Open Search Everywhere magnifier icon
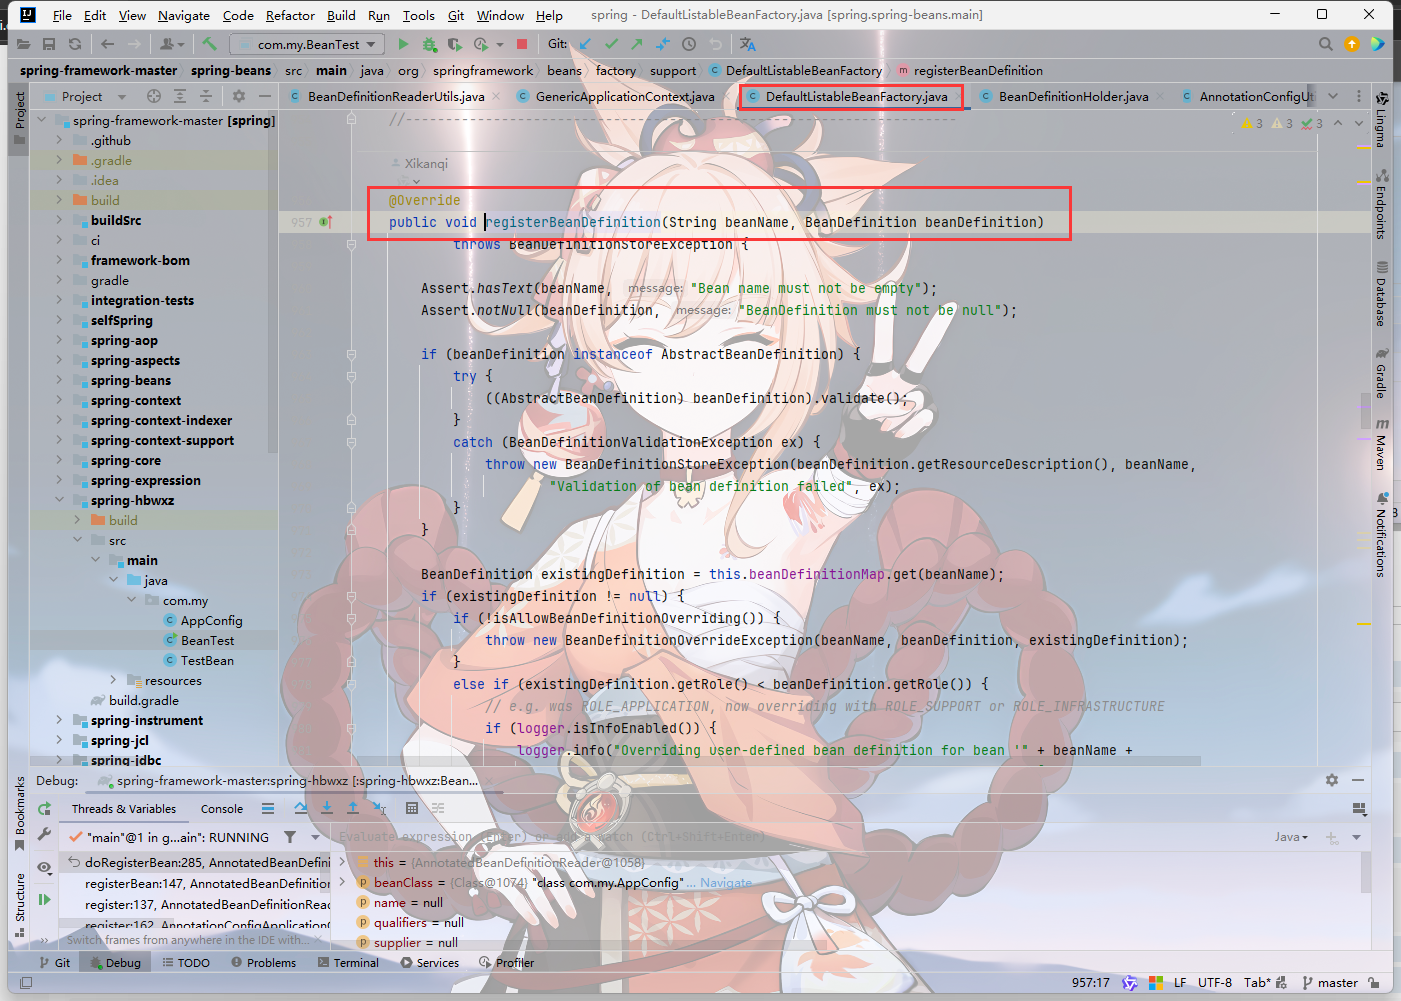Screen dimensions: 1401x1001 (1326, 44)
